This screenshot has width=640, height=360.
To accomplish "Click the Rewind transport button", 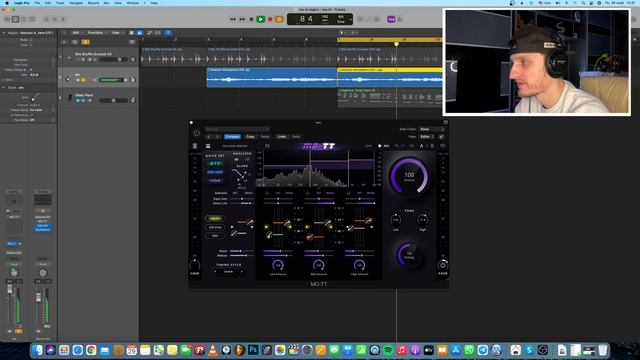I will [x=233, y=19].
